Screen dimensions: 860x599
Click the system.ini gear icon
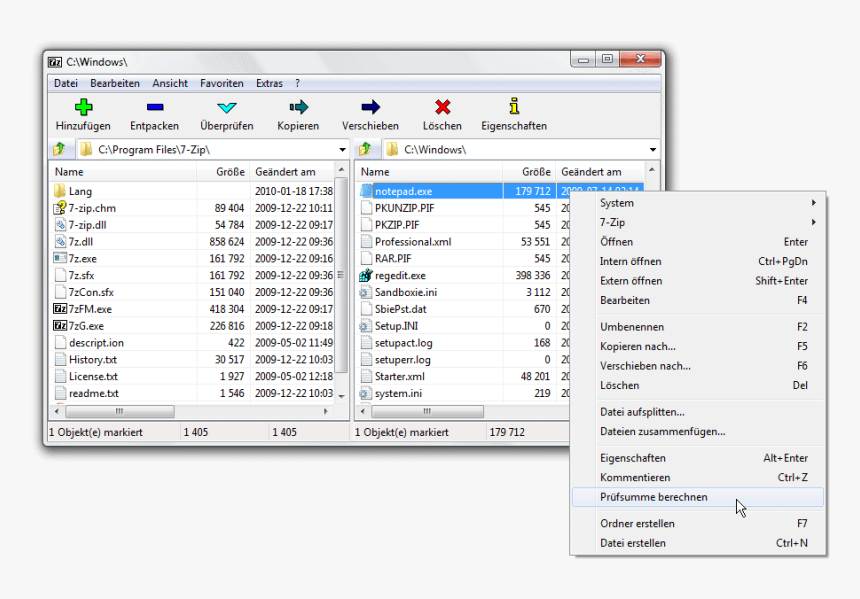click(x=366, y=393)
